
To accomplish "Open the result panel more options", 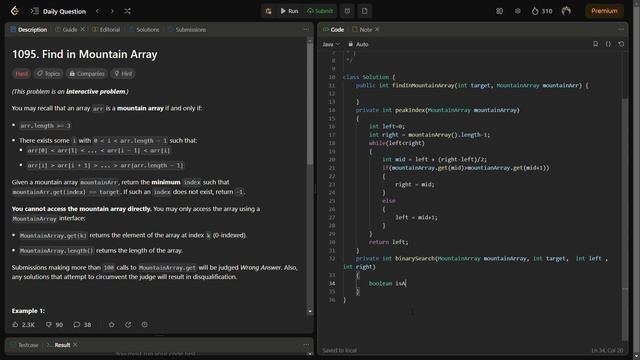I will tap(306, 345).
